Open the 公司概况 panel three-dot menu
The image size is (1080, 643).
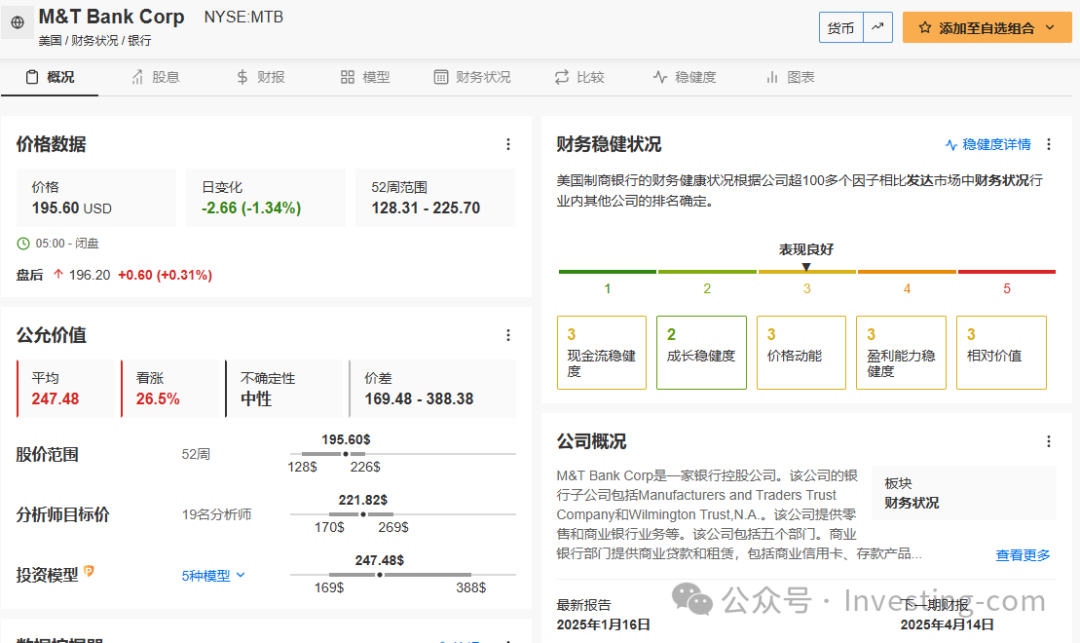[1049, 441]
